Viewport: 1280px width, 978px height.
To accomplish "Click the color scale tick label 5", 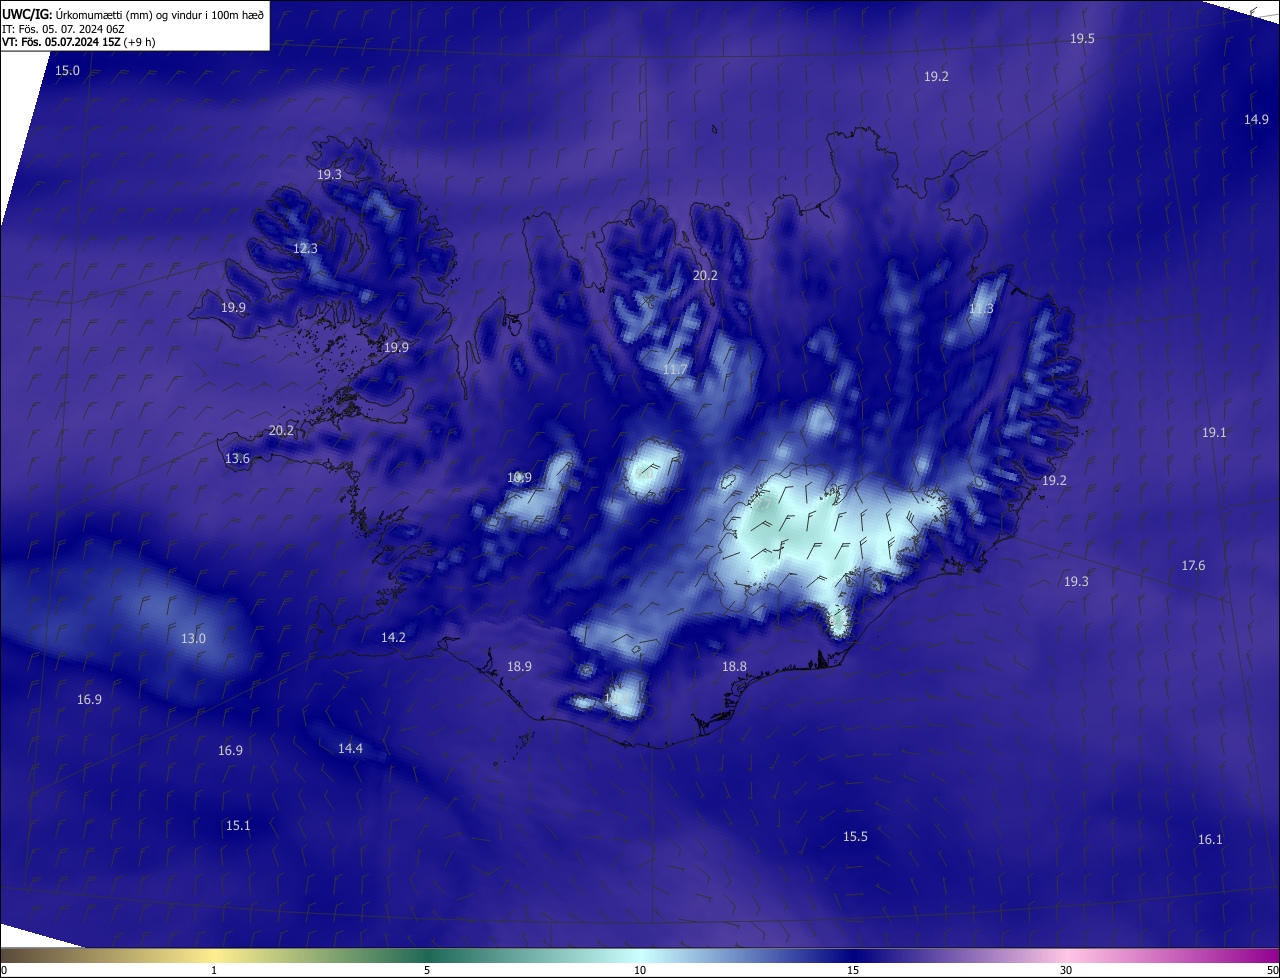I will pyautogui.click(x=427, y=970).
